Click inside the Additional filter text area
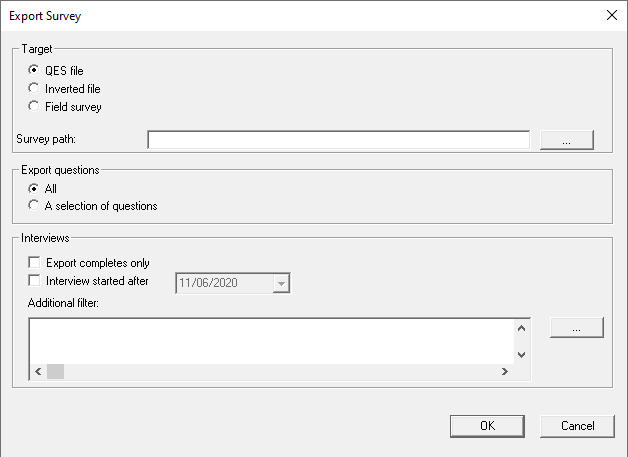The height and width of the screenshot is (457, 628). pyautogui.click(x=272, y=341)
